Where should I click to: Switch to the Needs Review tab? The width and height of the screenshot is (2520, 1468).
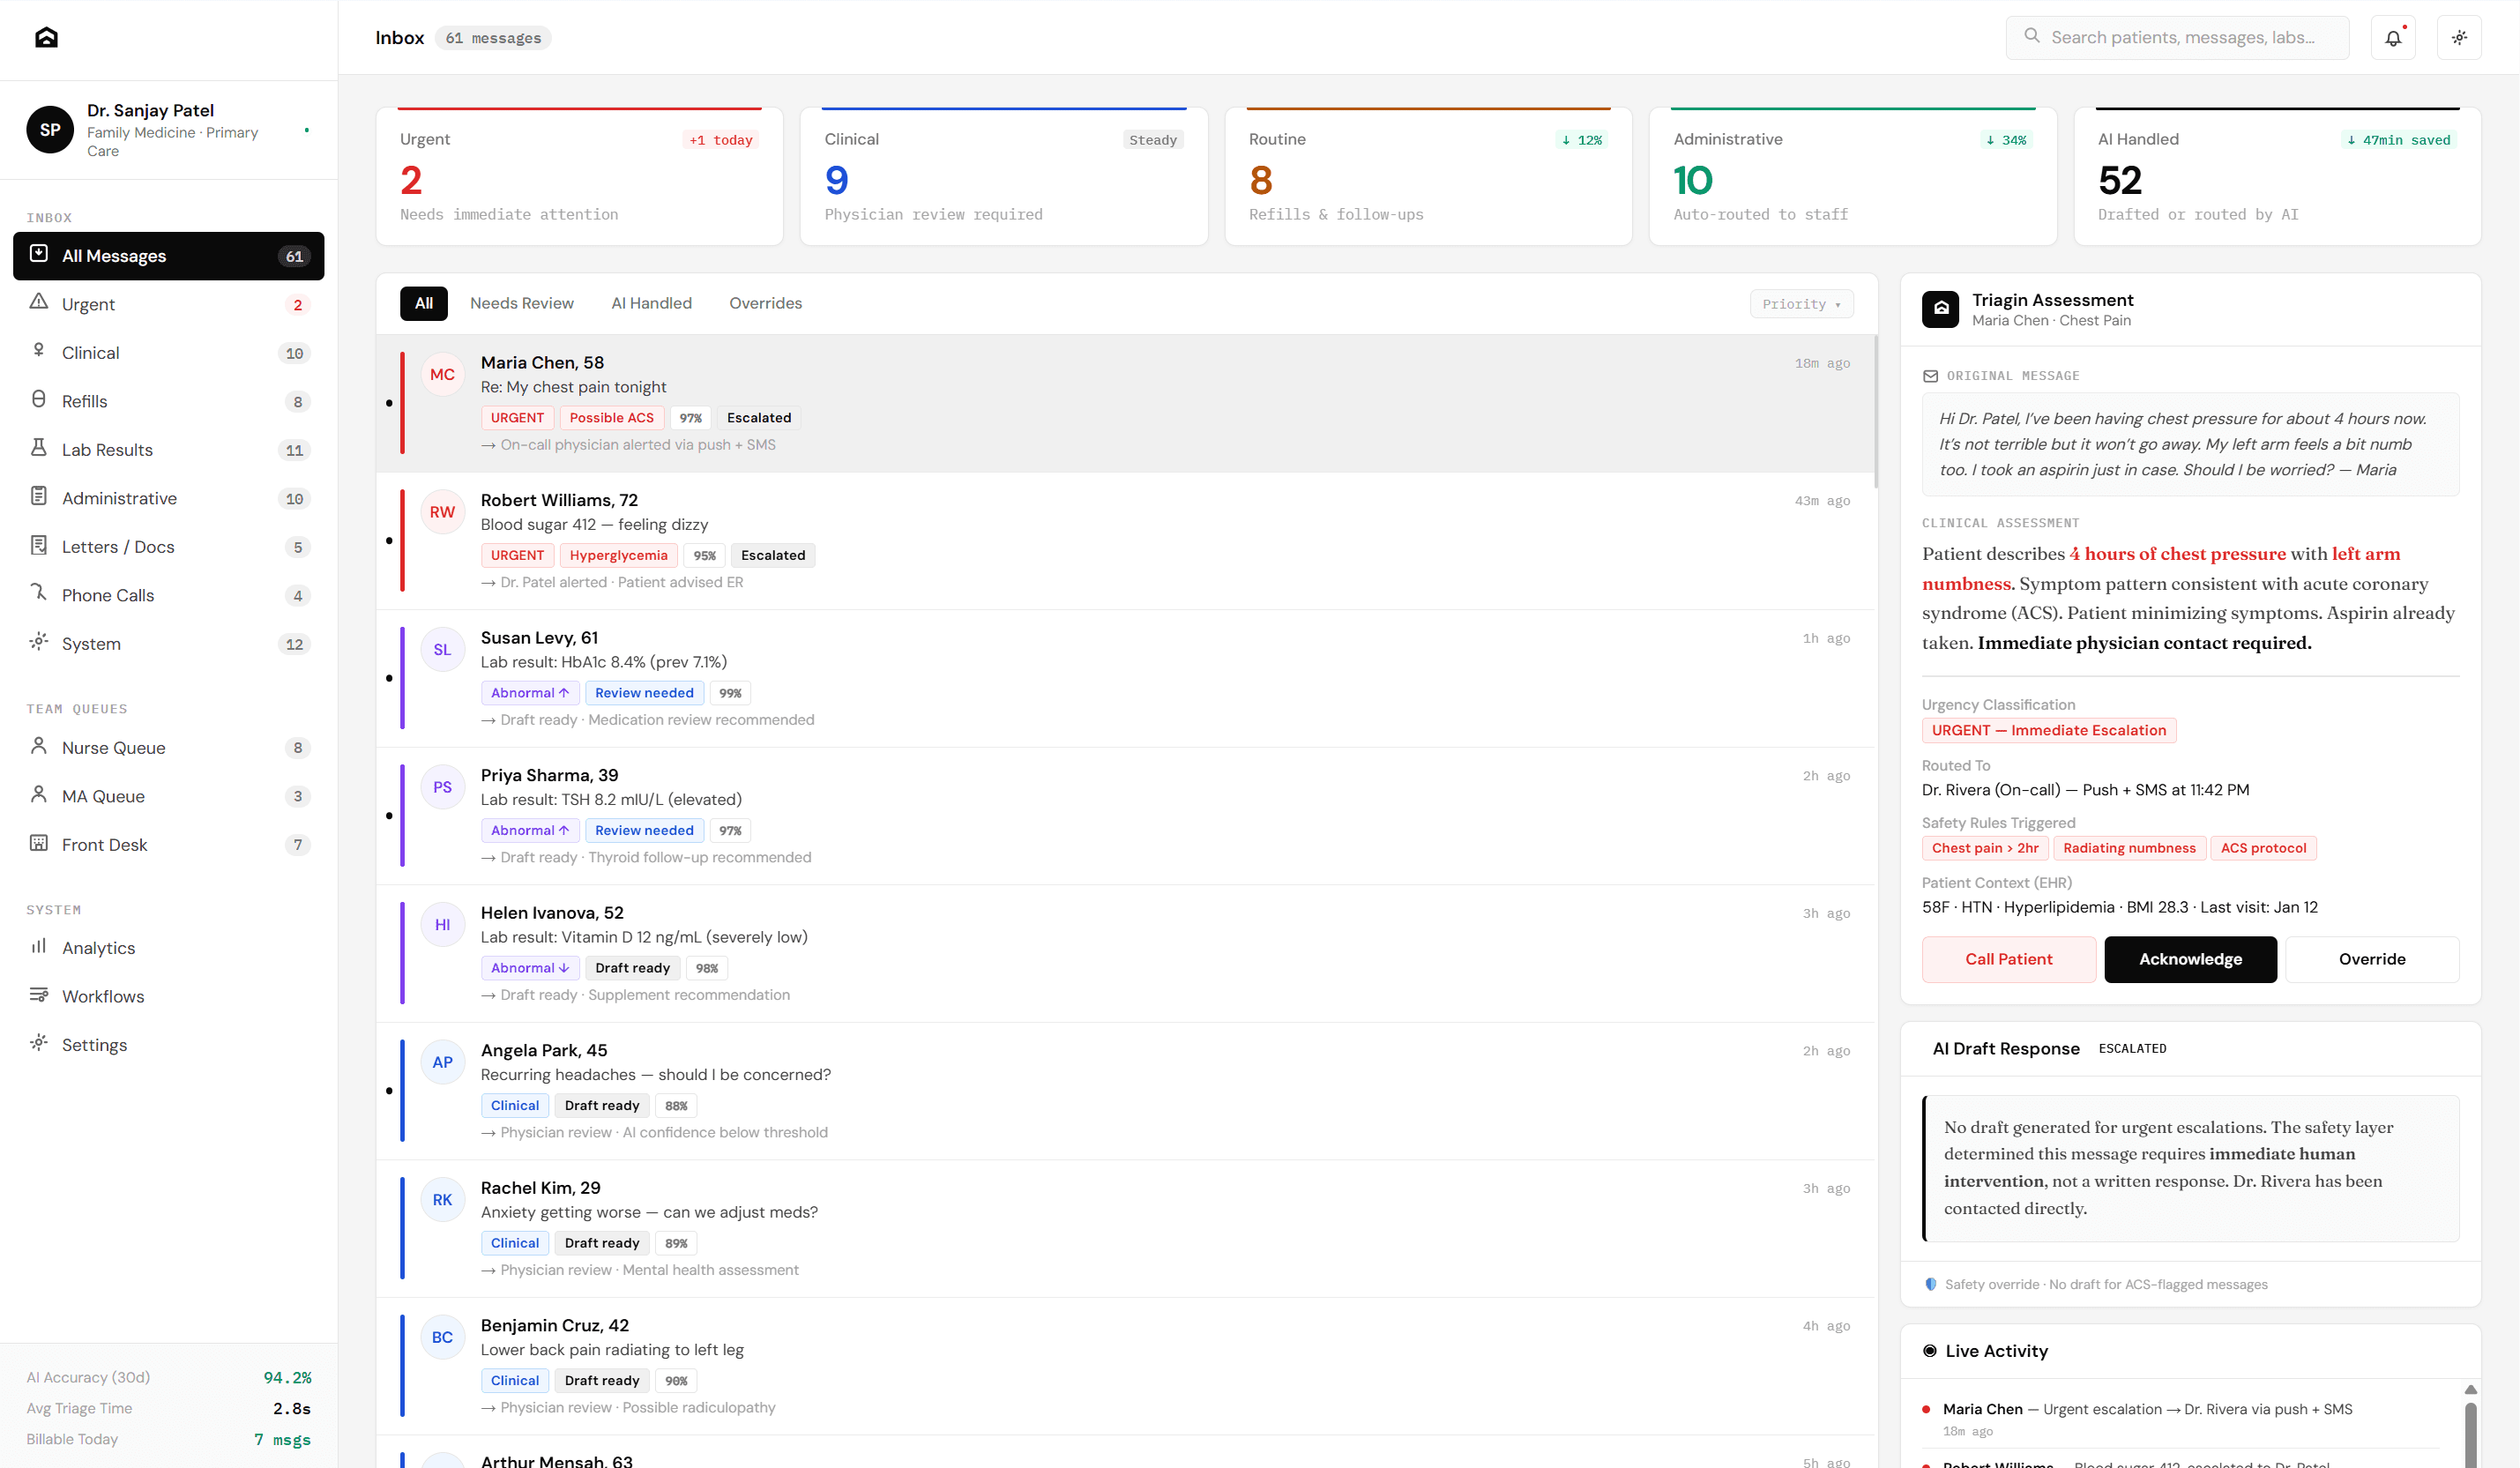coord(521,303)
